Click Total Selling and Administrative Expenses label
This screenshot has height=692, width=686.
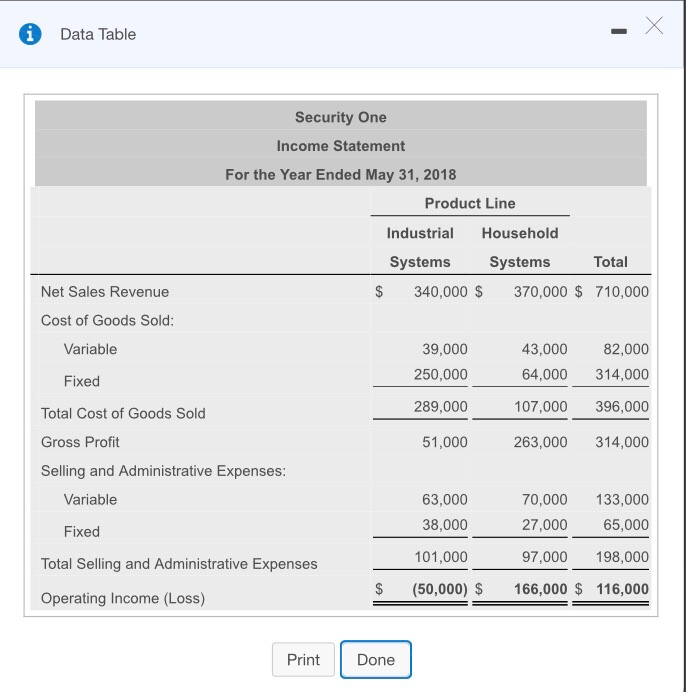point(179,564)
